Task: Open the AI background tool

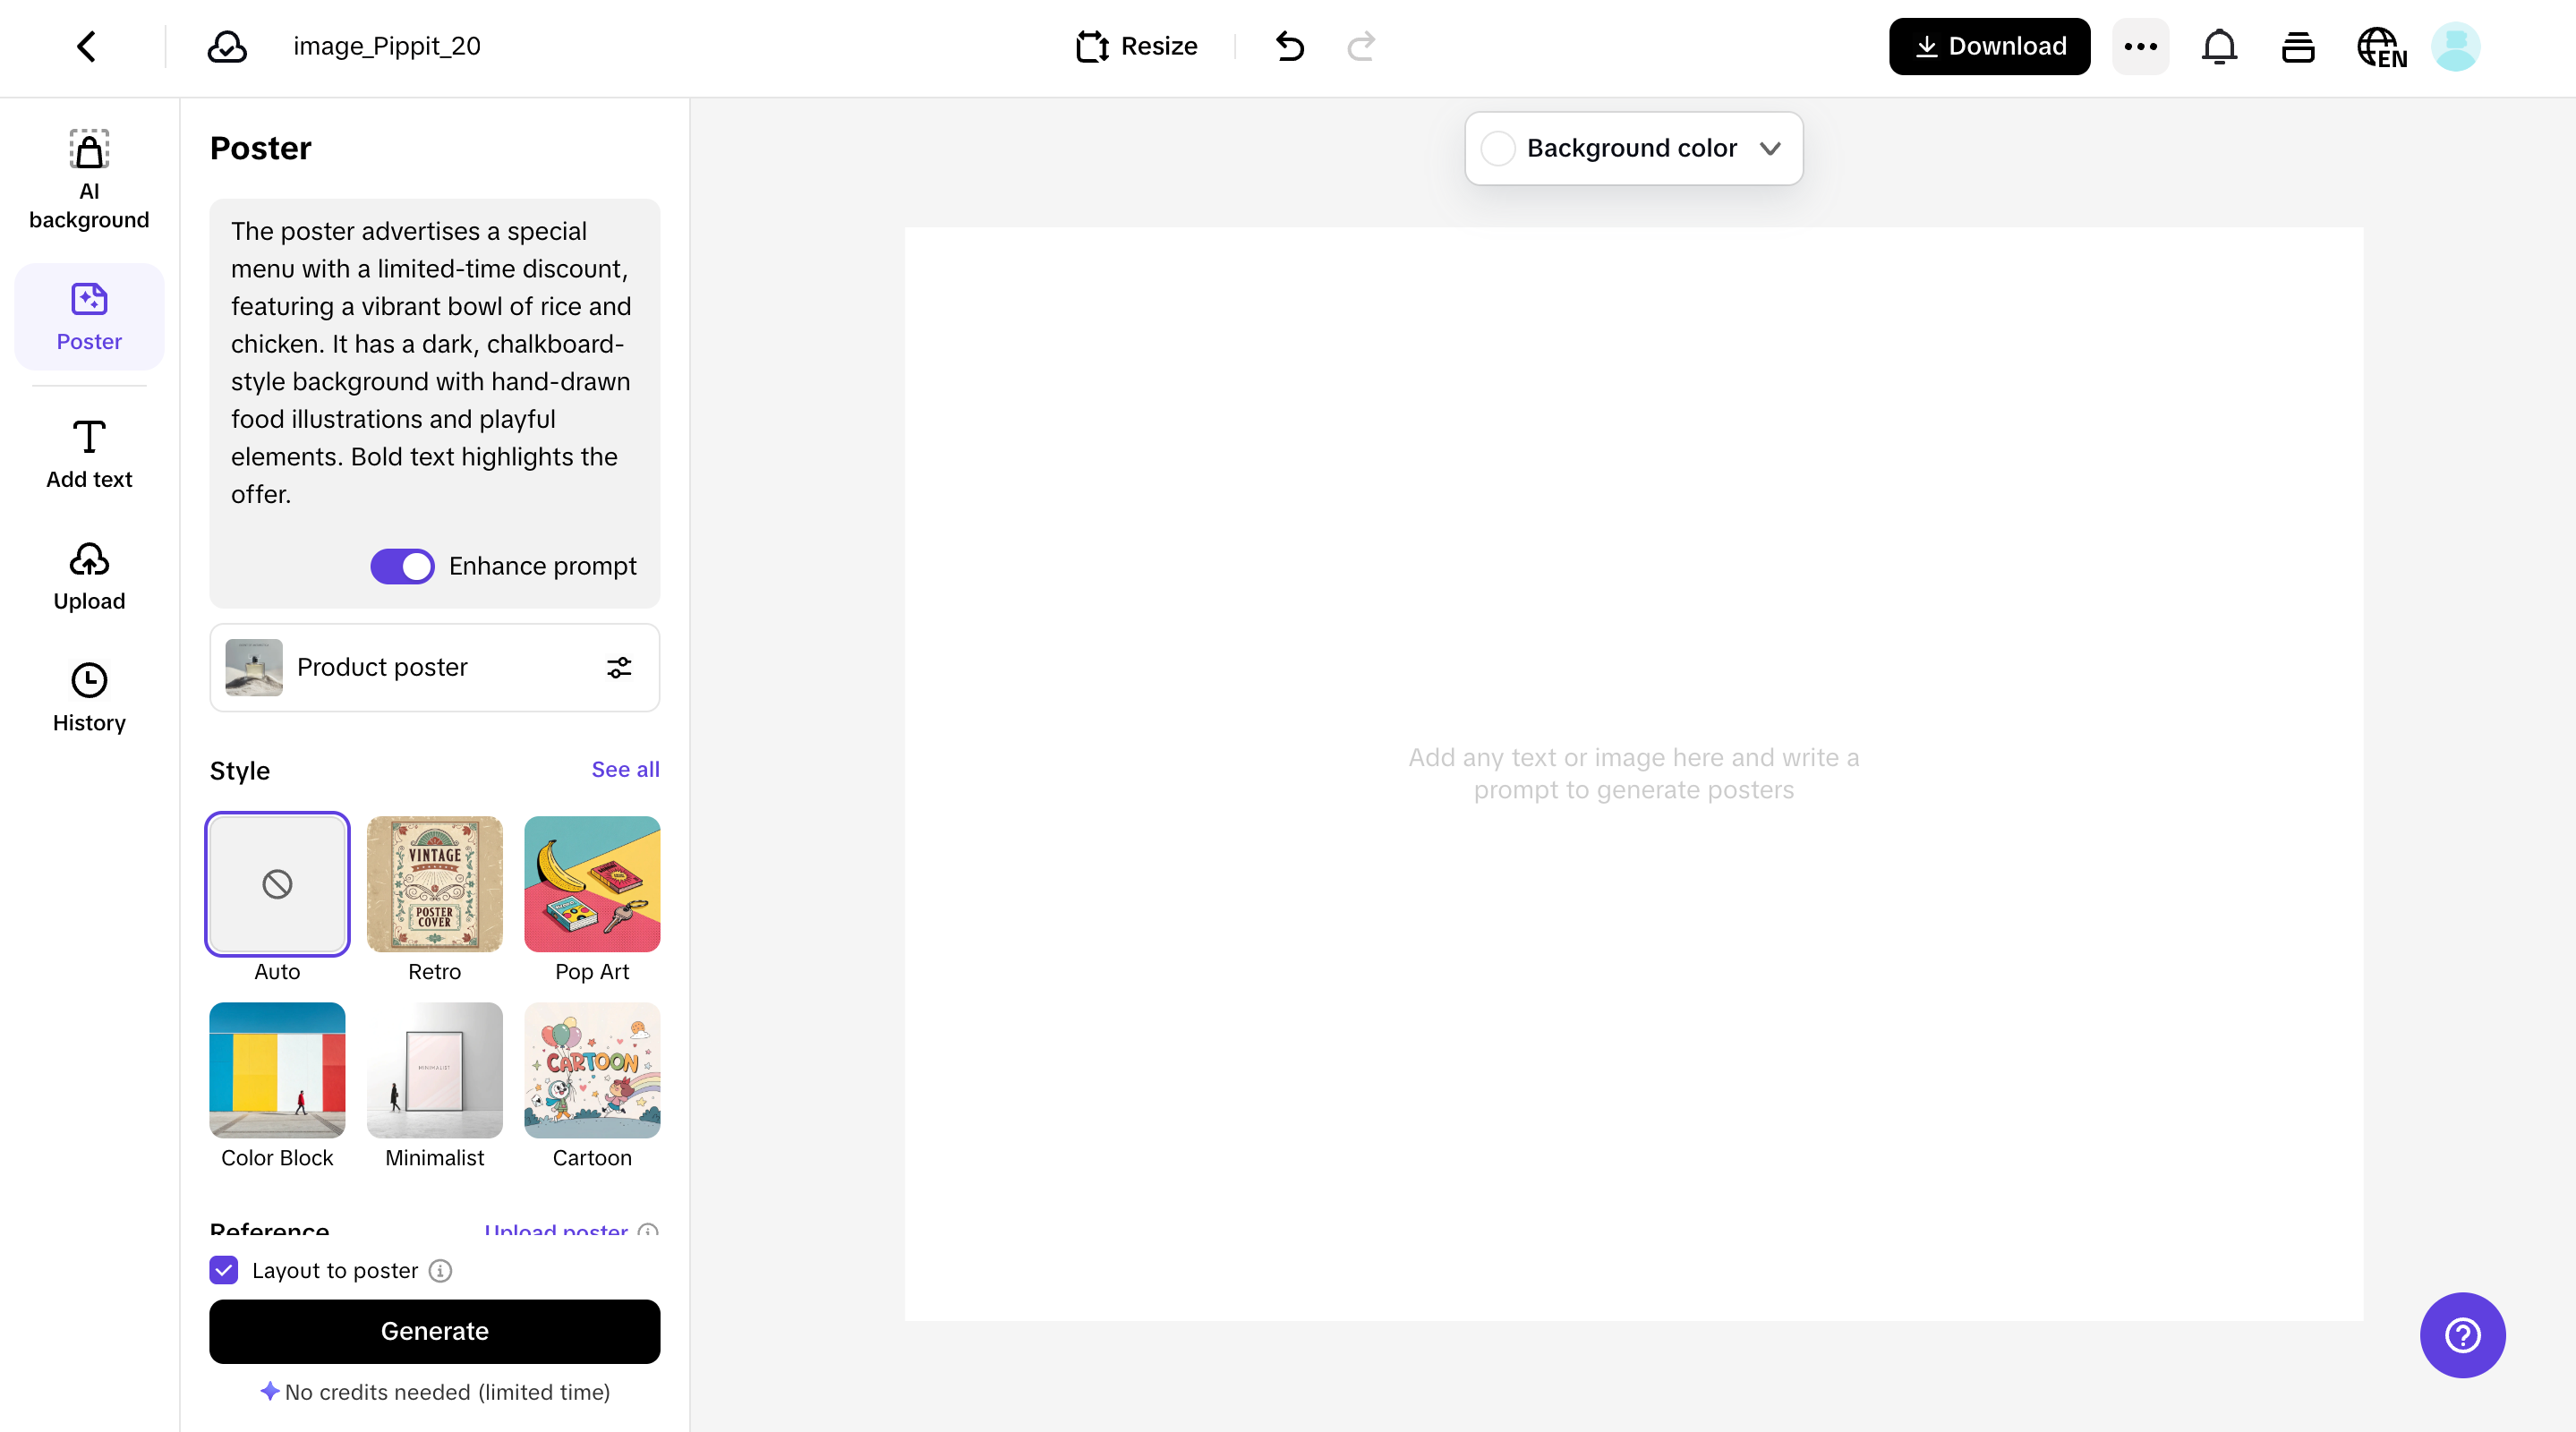Action: [89, 180]
